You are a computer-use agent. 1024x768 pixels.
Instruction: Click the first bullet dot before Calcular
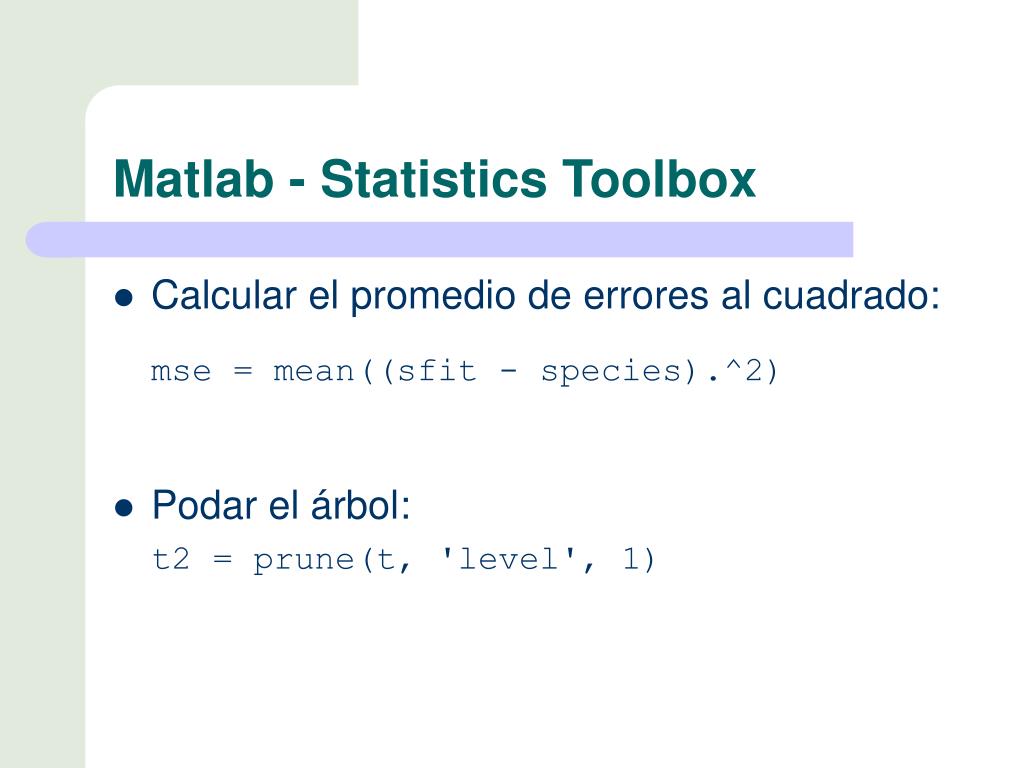(123, 298)
